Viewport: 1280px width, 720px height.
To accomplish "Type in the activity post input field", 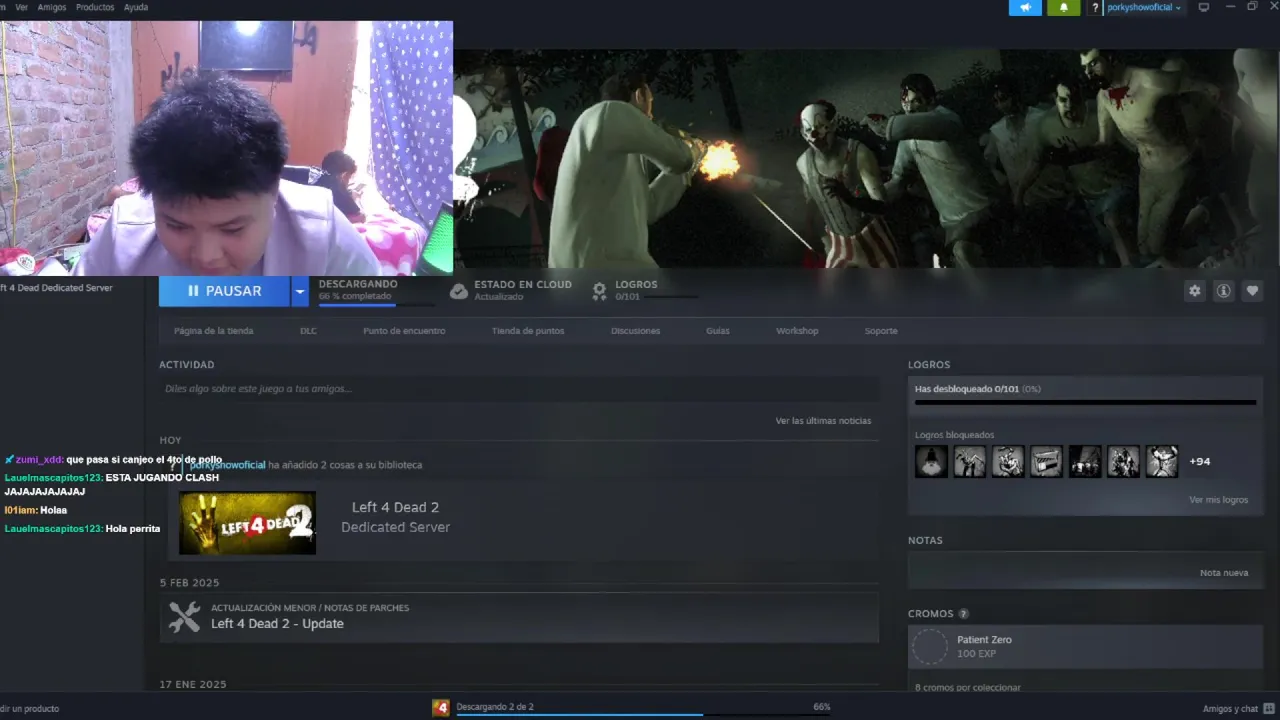I will point(519,389).
